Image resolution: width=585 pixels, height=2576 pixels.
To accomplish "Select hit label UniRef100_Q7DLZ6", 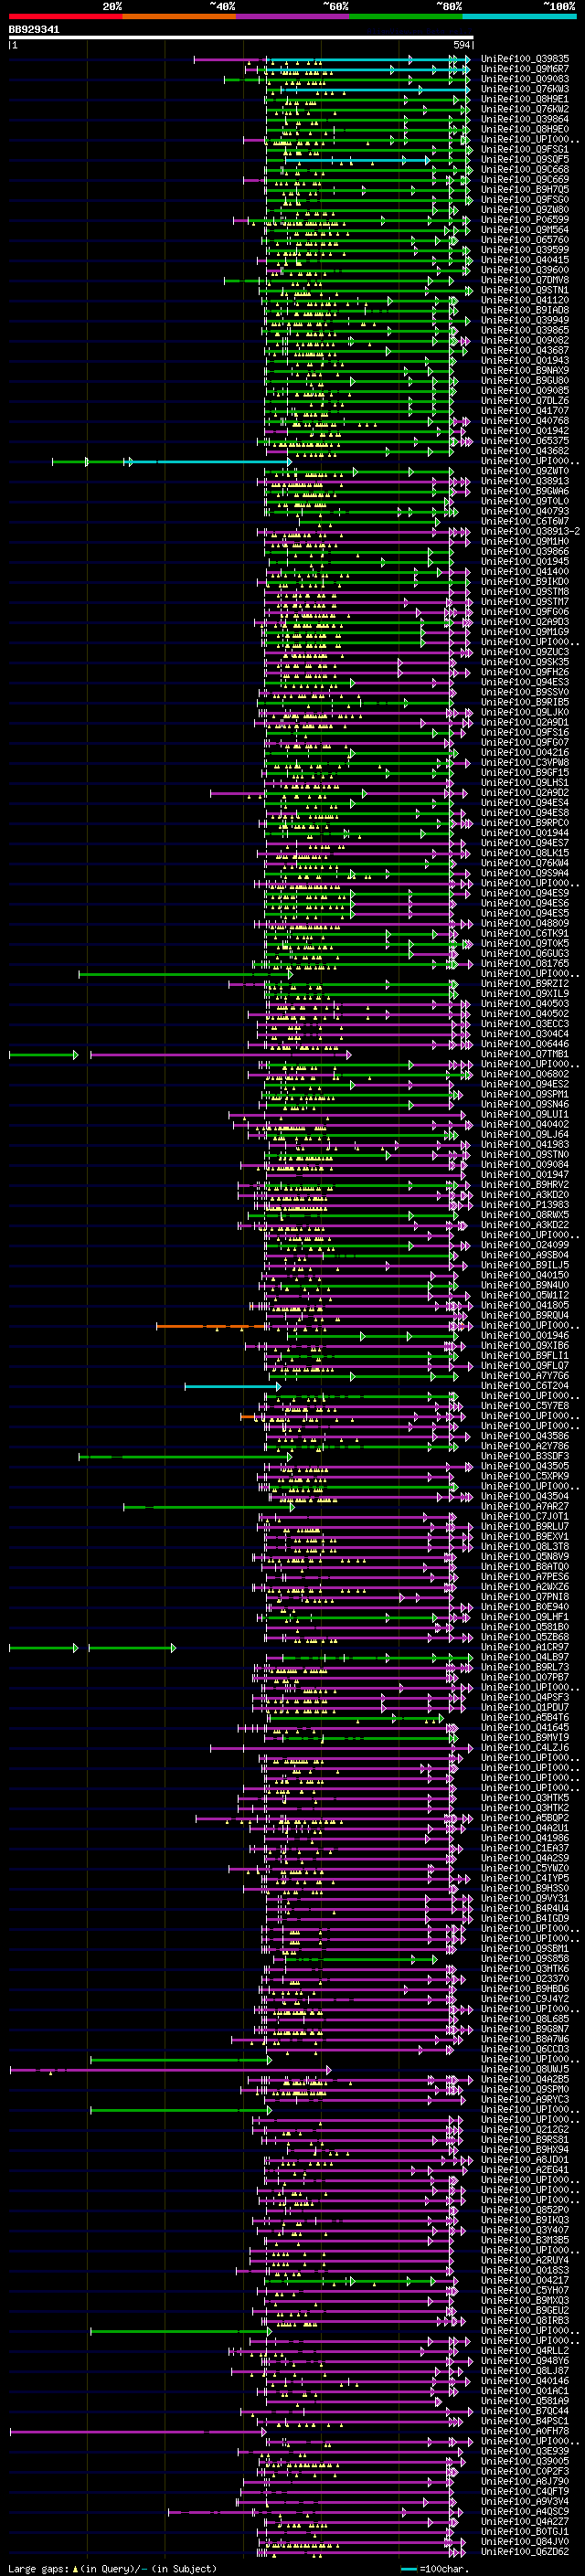I will 525,401.
